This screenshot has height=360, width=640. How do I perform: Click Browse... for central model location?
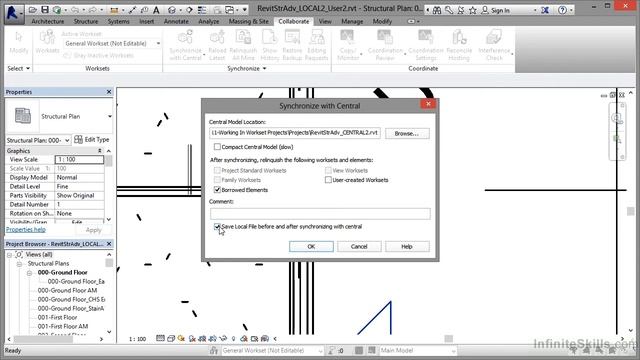click(407, 133)
